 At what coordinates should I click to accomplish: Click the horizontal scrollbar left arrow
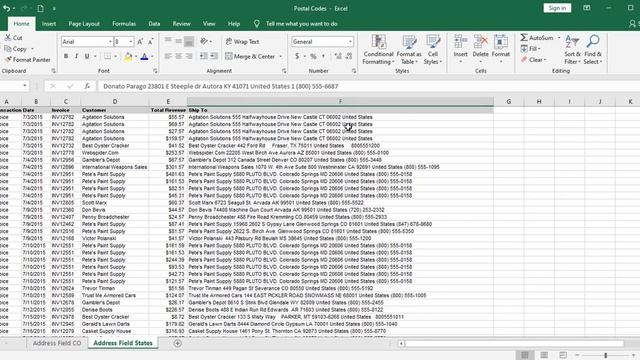(401, 344)
